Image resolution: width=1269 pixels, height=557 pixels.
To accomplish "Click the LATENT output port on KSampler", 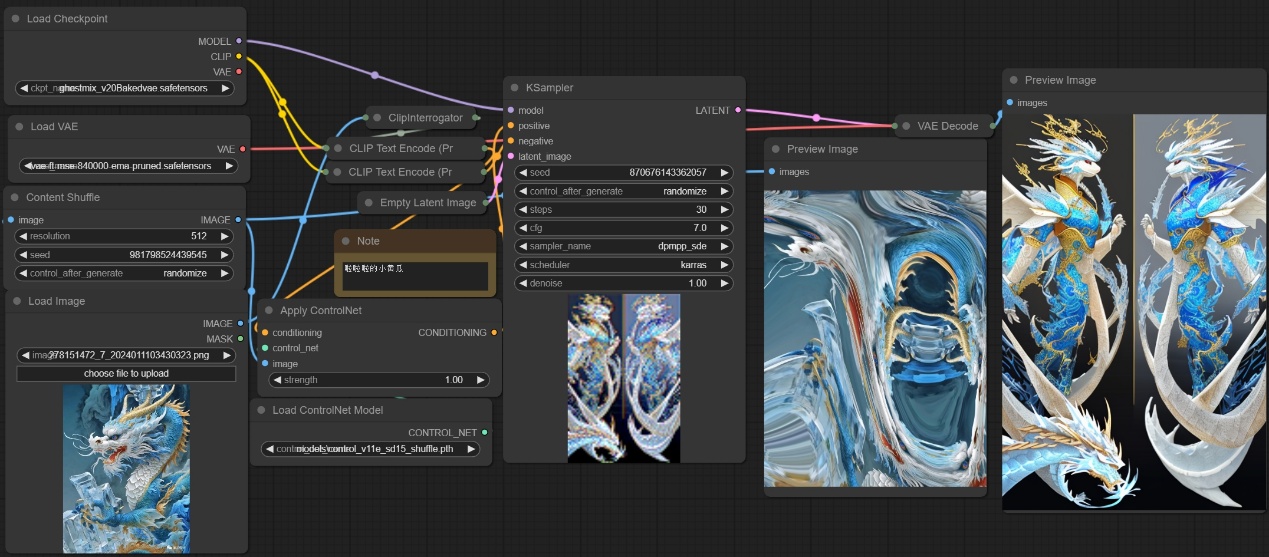I will (738, 110).
